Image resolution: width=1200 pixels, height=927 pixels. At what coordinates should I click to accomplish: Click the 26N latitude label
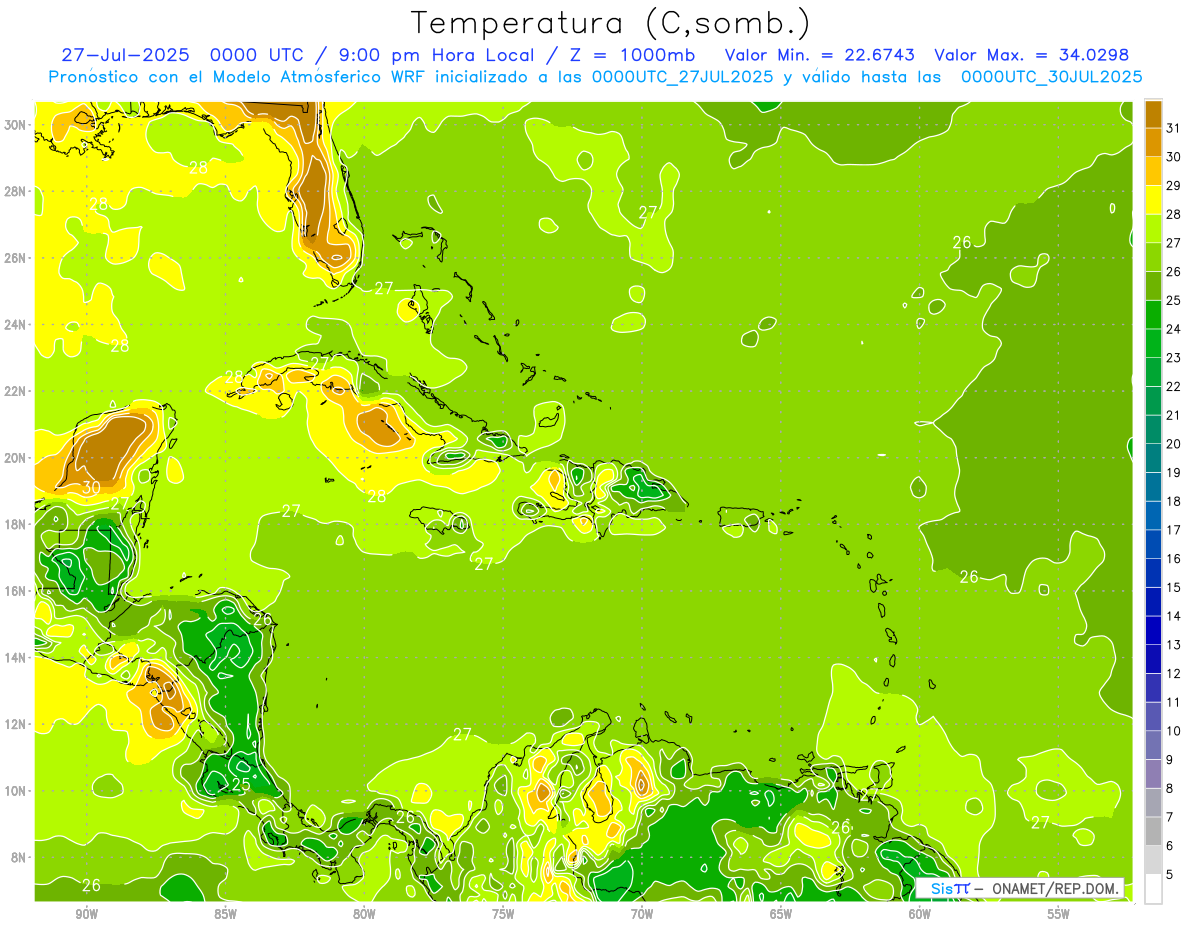pyautogui.click(x=16, y=258)
